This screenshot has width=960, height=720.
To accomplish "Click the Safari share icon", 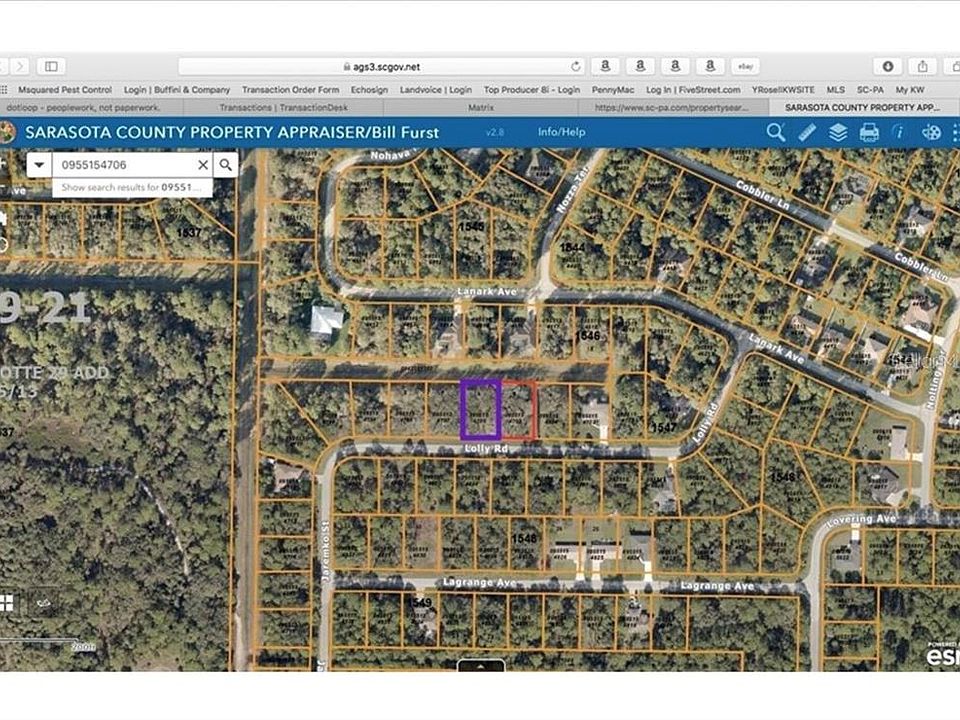I will coord(923,66).
